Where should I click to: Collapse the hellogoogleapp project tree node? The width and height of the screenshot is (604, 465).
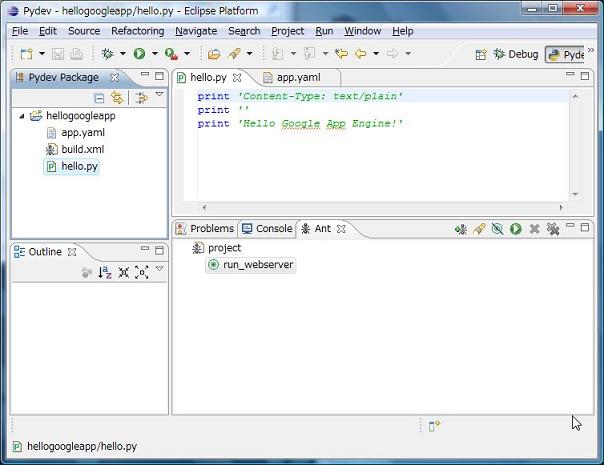click(23, 116)
